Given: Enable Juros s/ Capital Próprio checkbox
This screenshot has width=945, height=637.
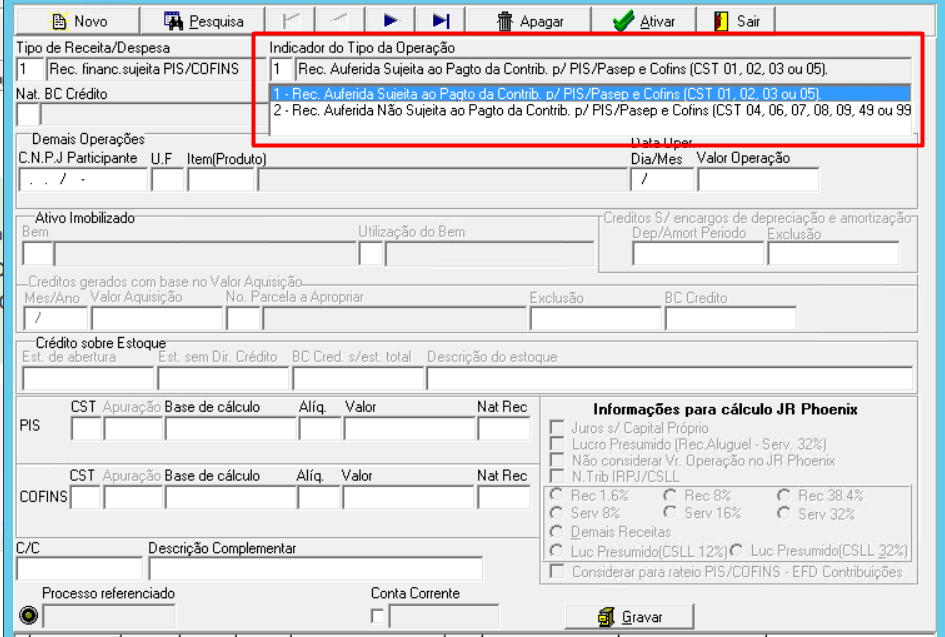Looking at the screenshot, I should click(x=557, y=428).
